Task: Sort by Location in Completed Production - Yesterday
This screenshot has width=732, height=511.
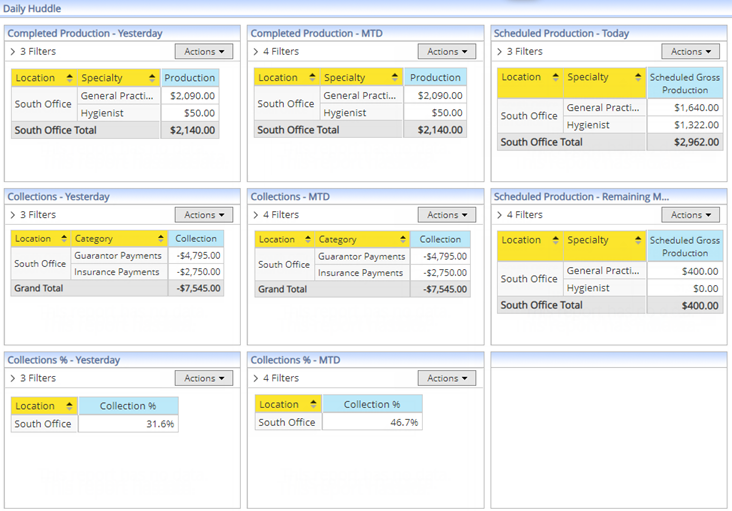Action: click(69, 78)
